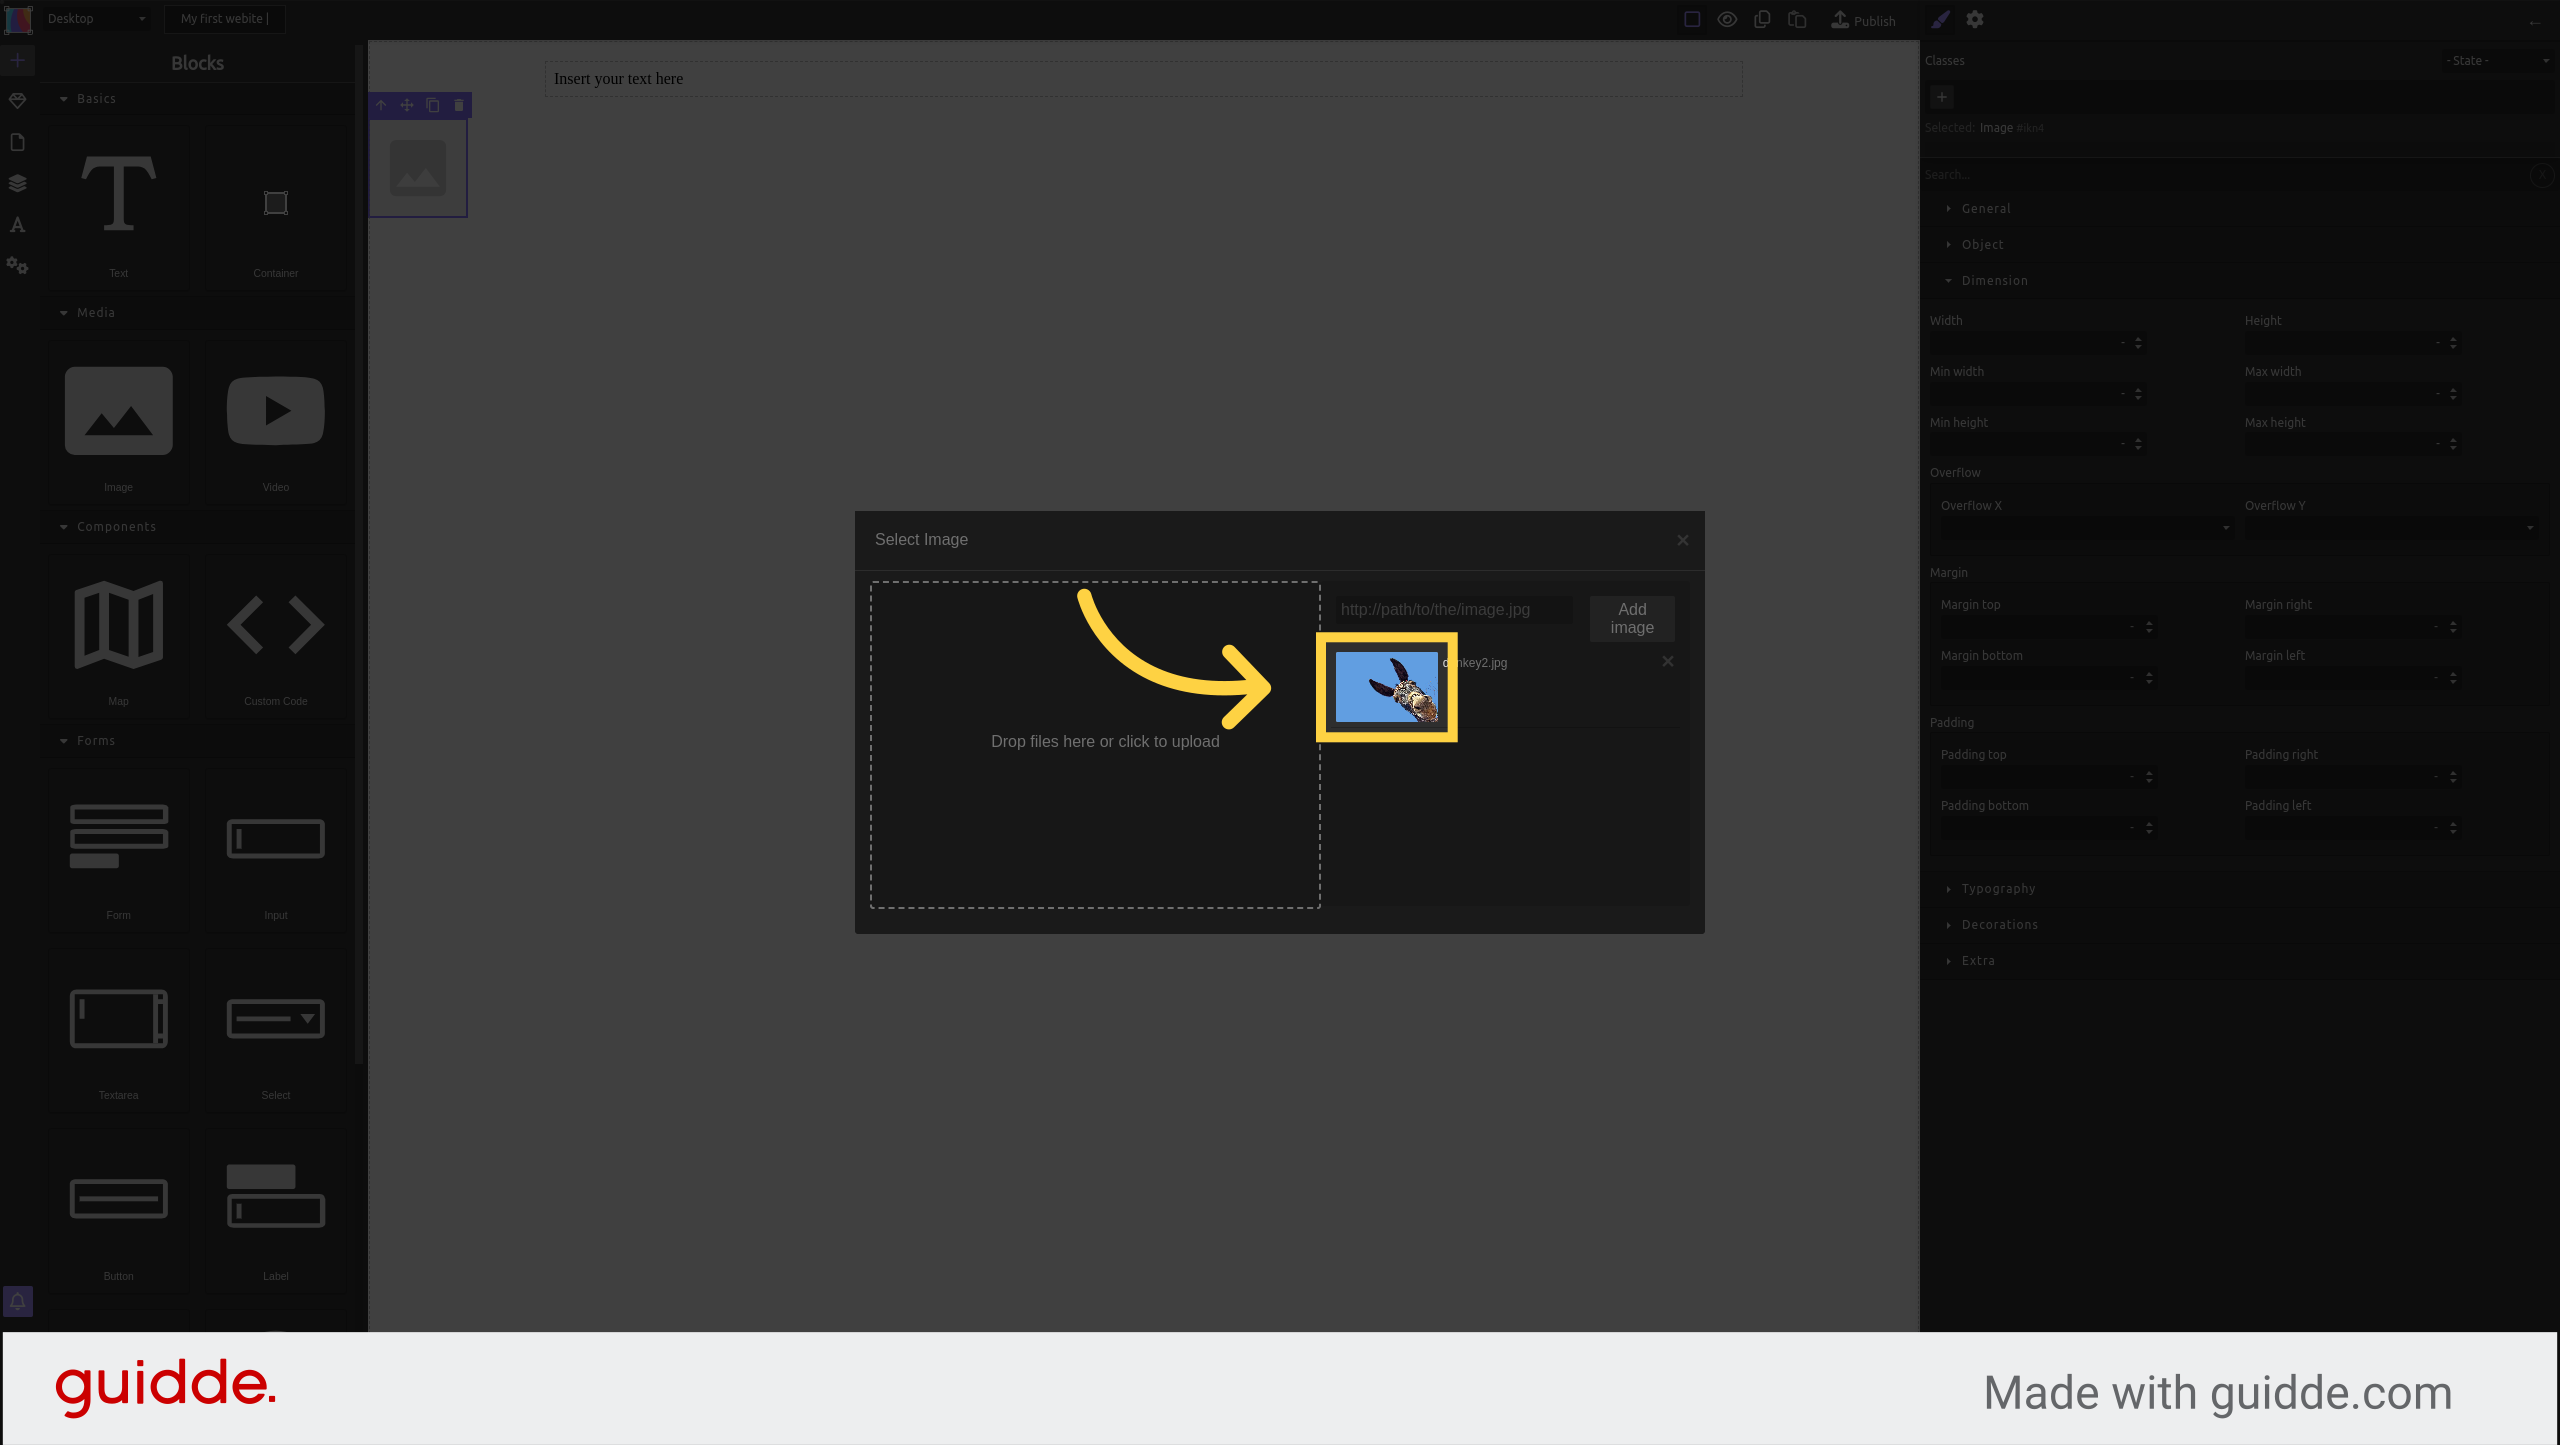The width and height of the screenshot is (2560, 1445).
Task: Collapse the Dimension section
Action: [x=1994, y=280]
